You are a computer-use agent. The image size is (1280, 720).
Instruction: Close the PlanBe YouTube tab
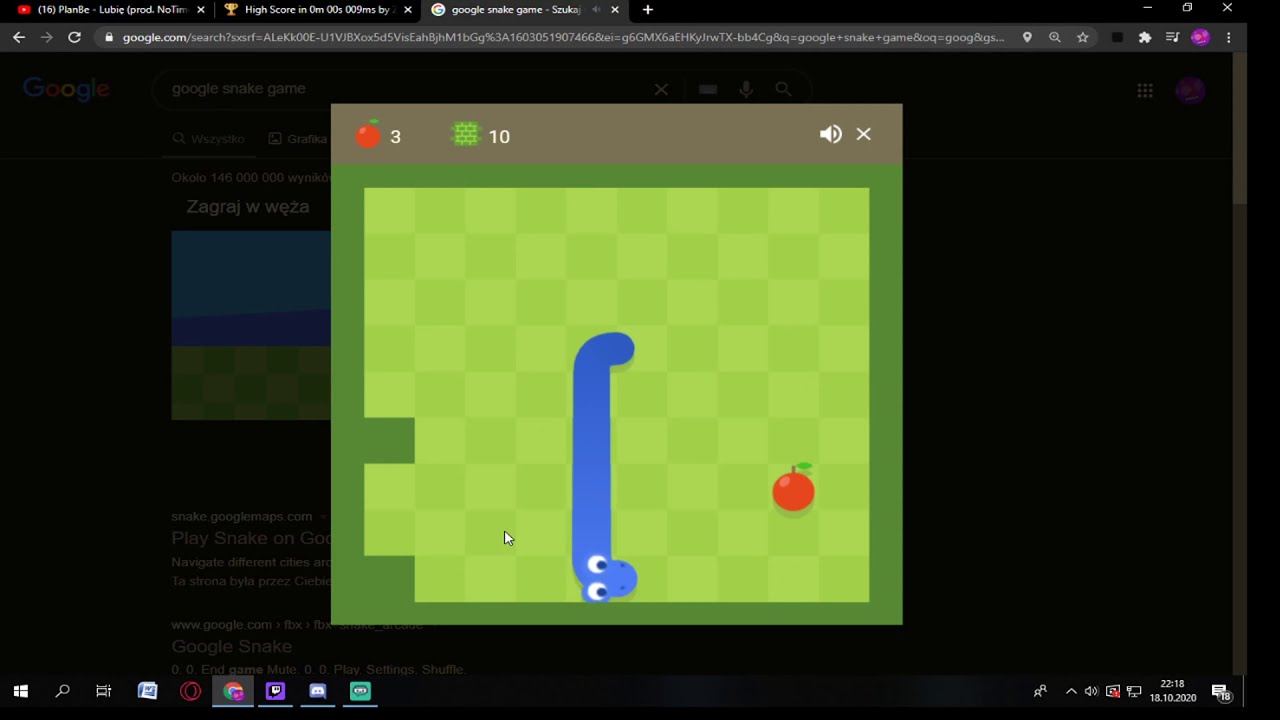point(200,10)
